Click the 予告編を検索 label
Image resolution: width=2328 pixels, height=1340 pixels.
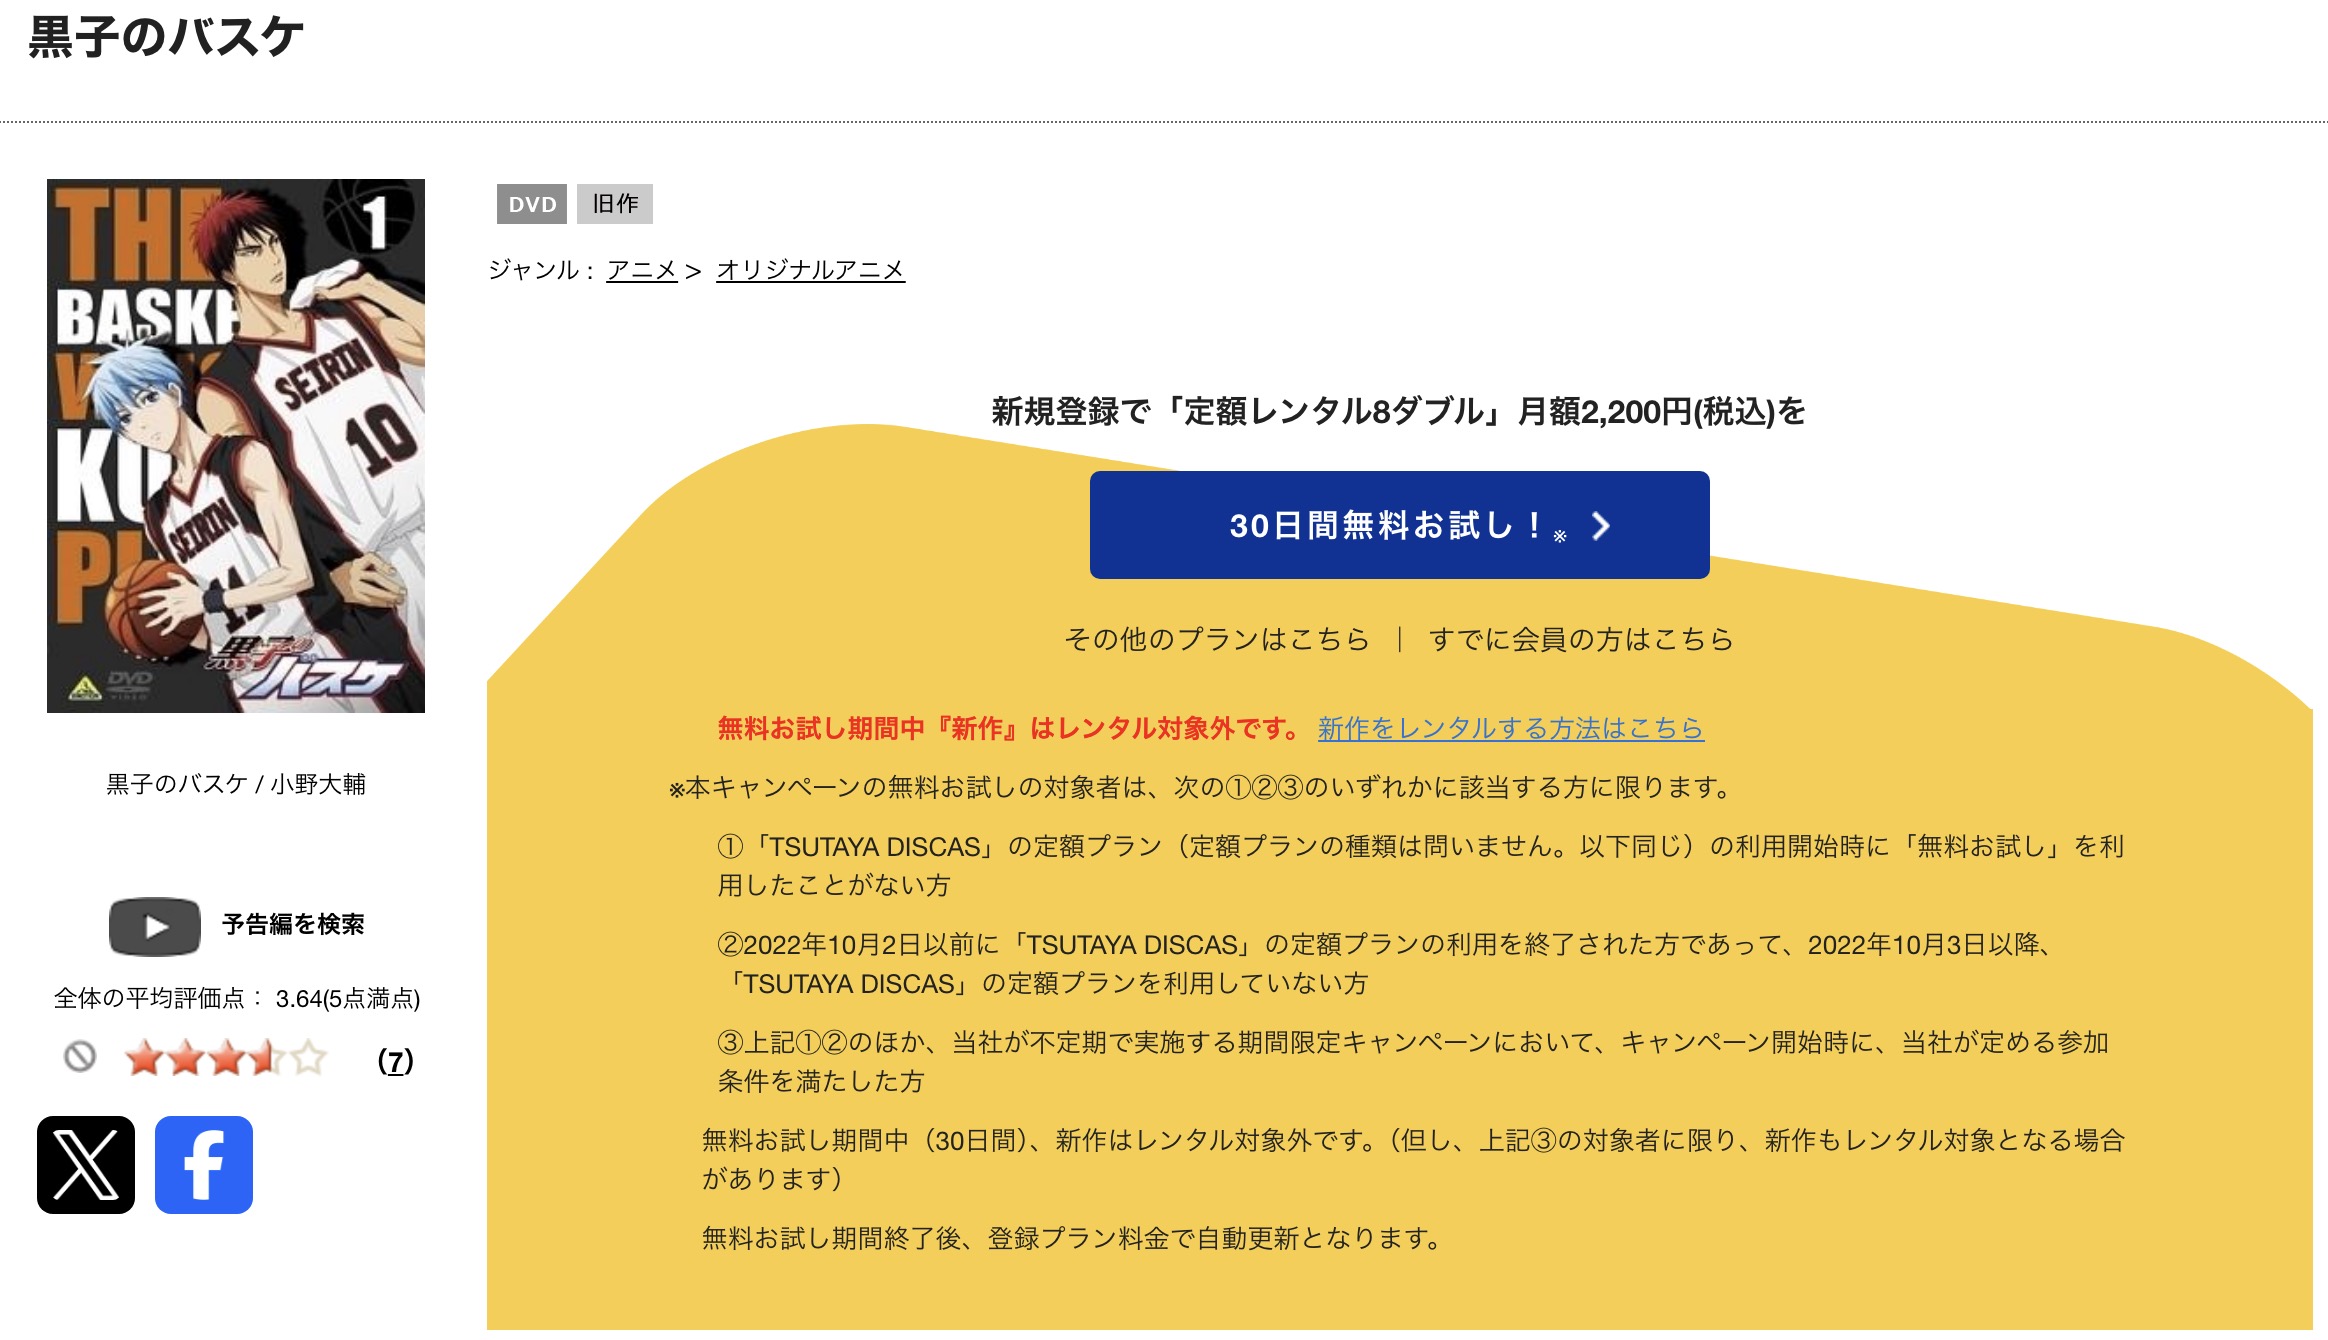pyautogui.click(x=293, y=924)
